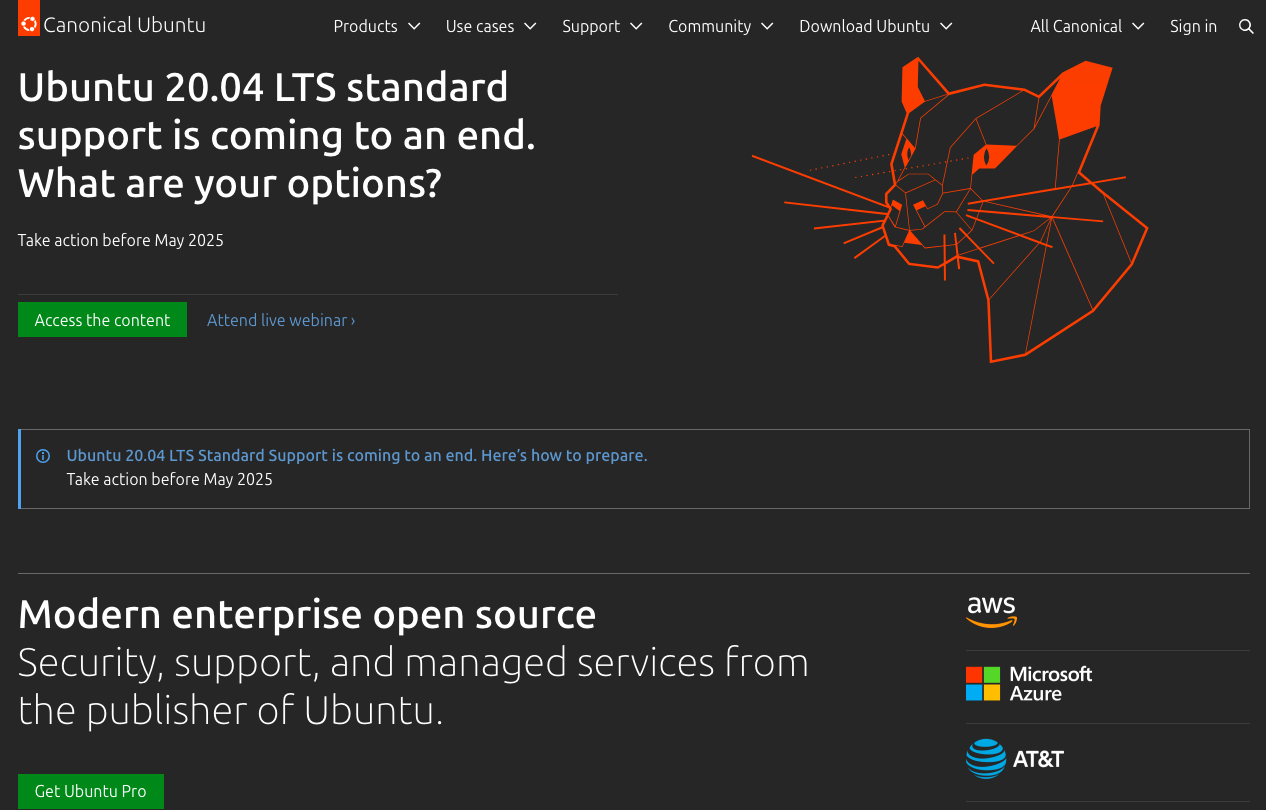
Task: Select the AWS partner logo
Action: pos(991,611)
